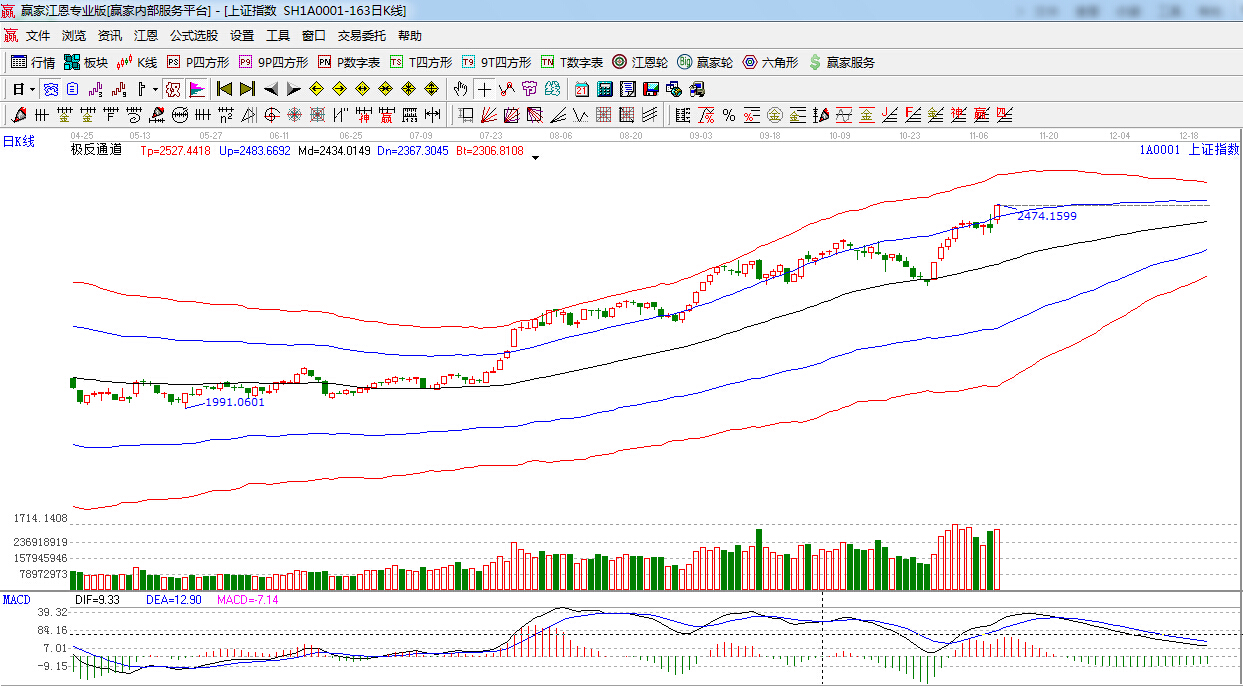Select the hand pan tool
This screenshot has width=1243, height=686.
[x=460, y=89]
